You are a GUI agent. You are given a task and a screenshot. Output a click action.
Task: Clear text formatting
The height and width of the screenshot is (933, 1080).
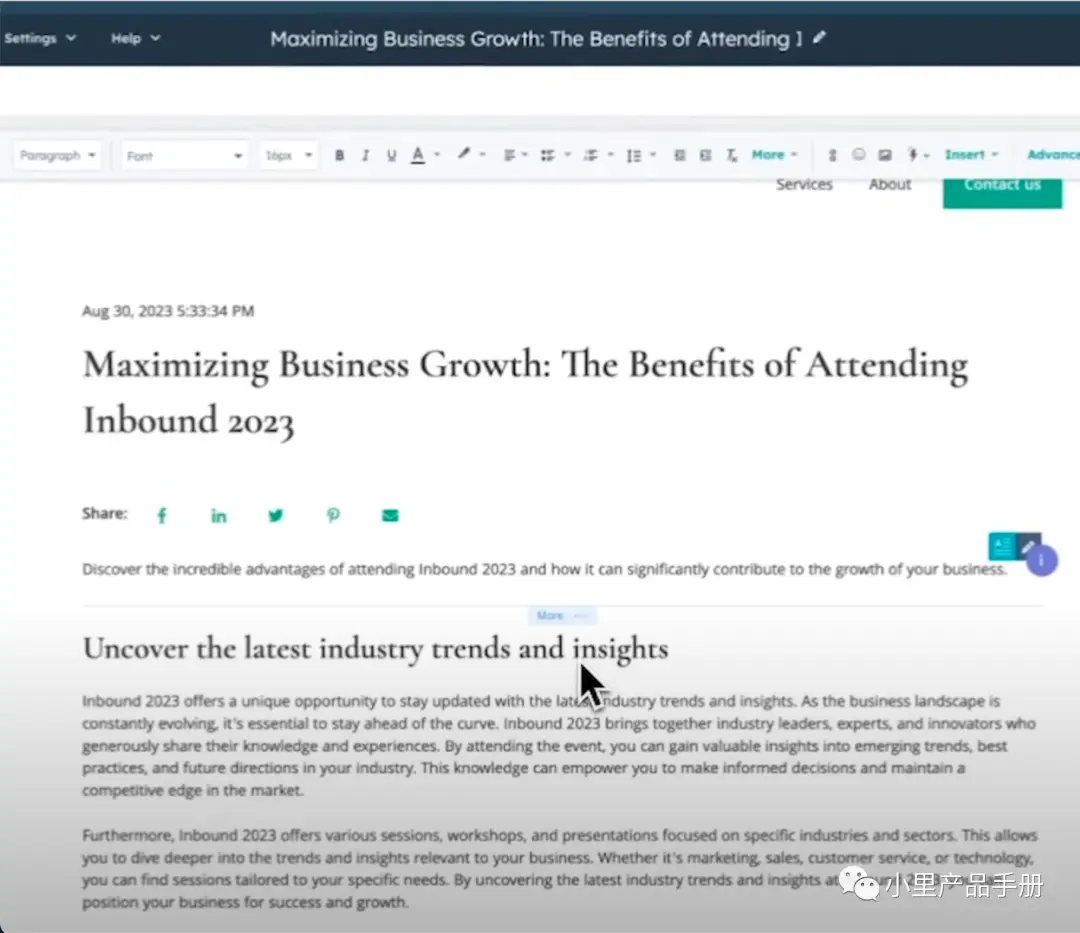click(731, 156)
